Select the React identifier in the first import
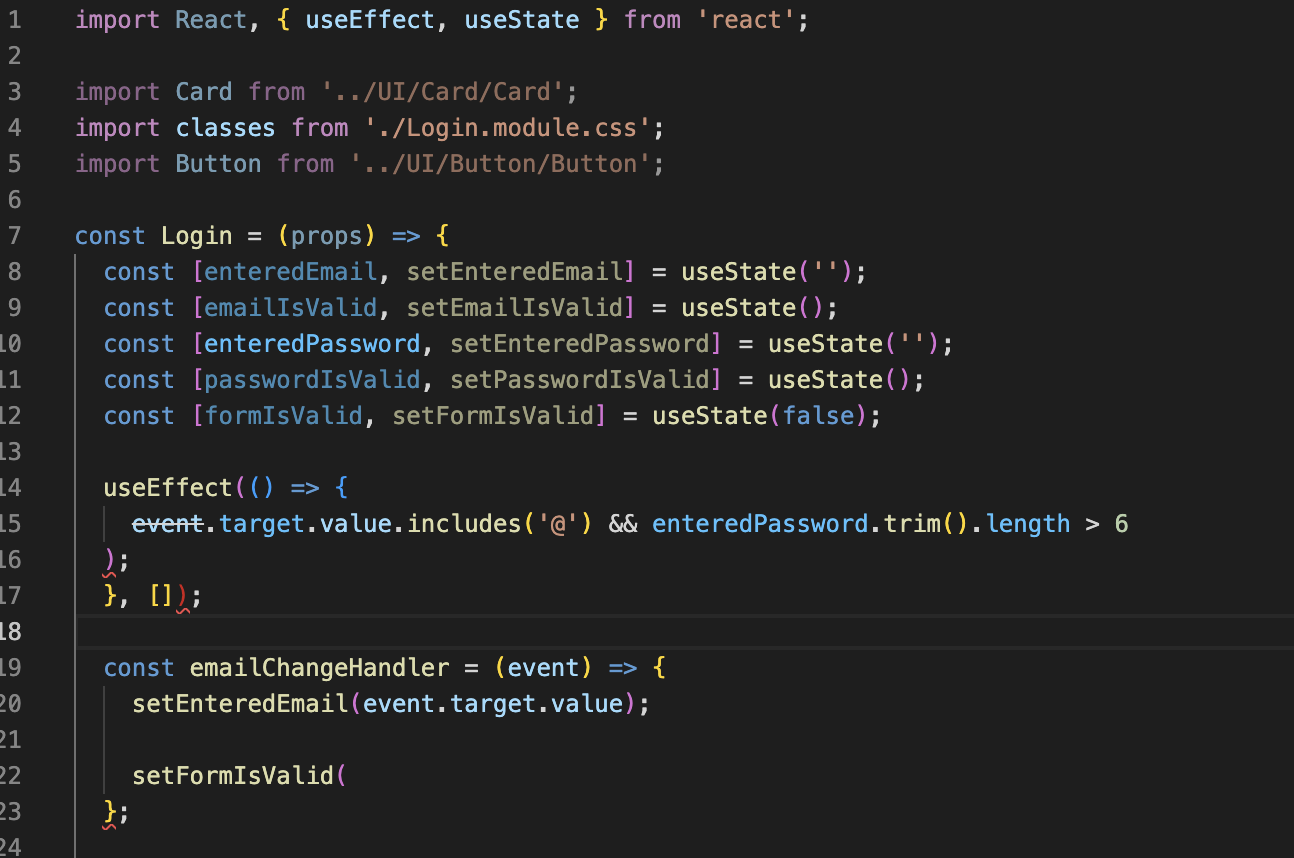Image resolution: width=1294 pixels, height=858 pixels. 212,20
